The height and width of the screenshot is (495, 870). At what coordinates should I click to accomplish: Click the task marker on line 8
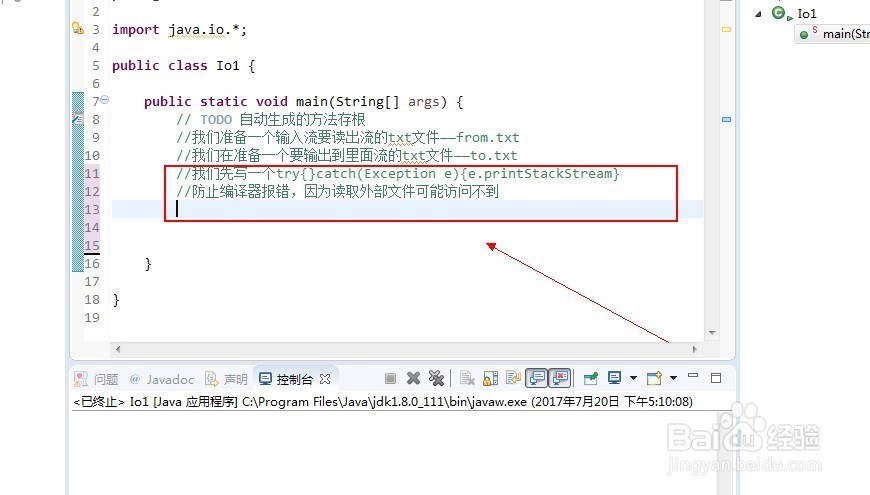pos(78,119)
